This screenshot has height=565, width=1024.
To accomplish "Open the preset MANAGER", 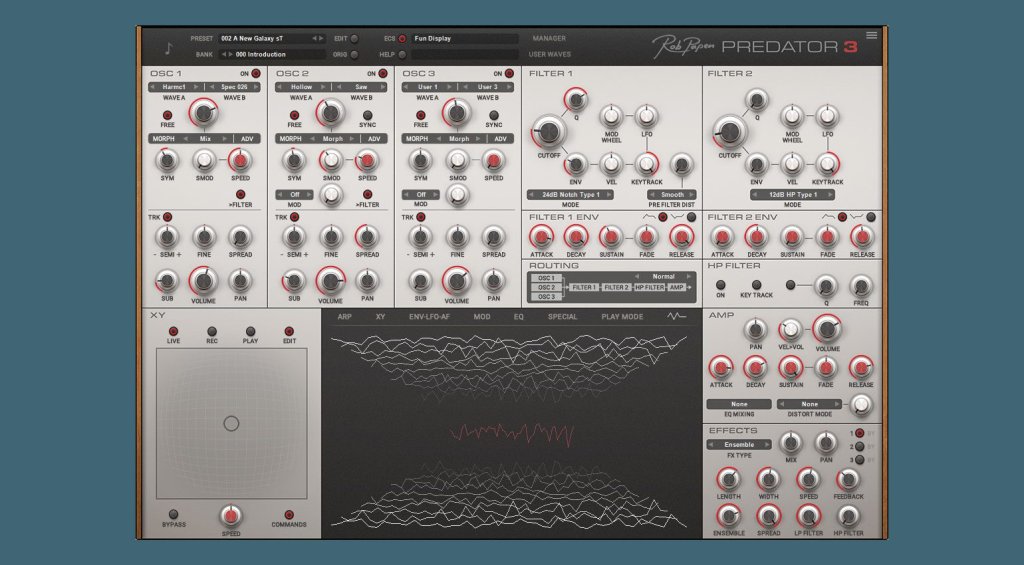I will [x=549, y=39].
